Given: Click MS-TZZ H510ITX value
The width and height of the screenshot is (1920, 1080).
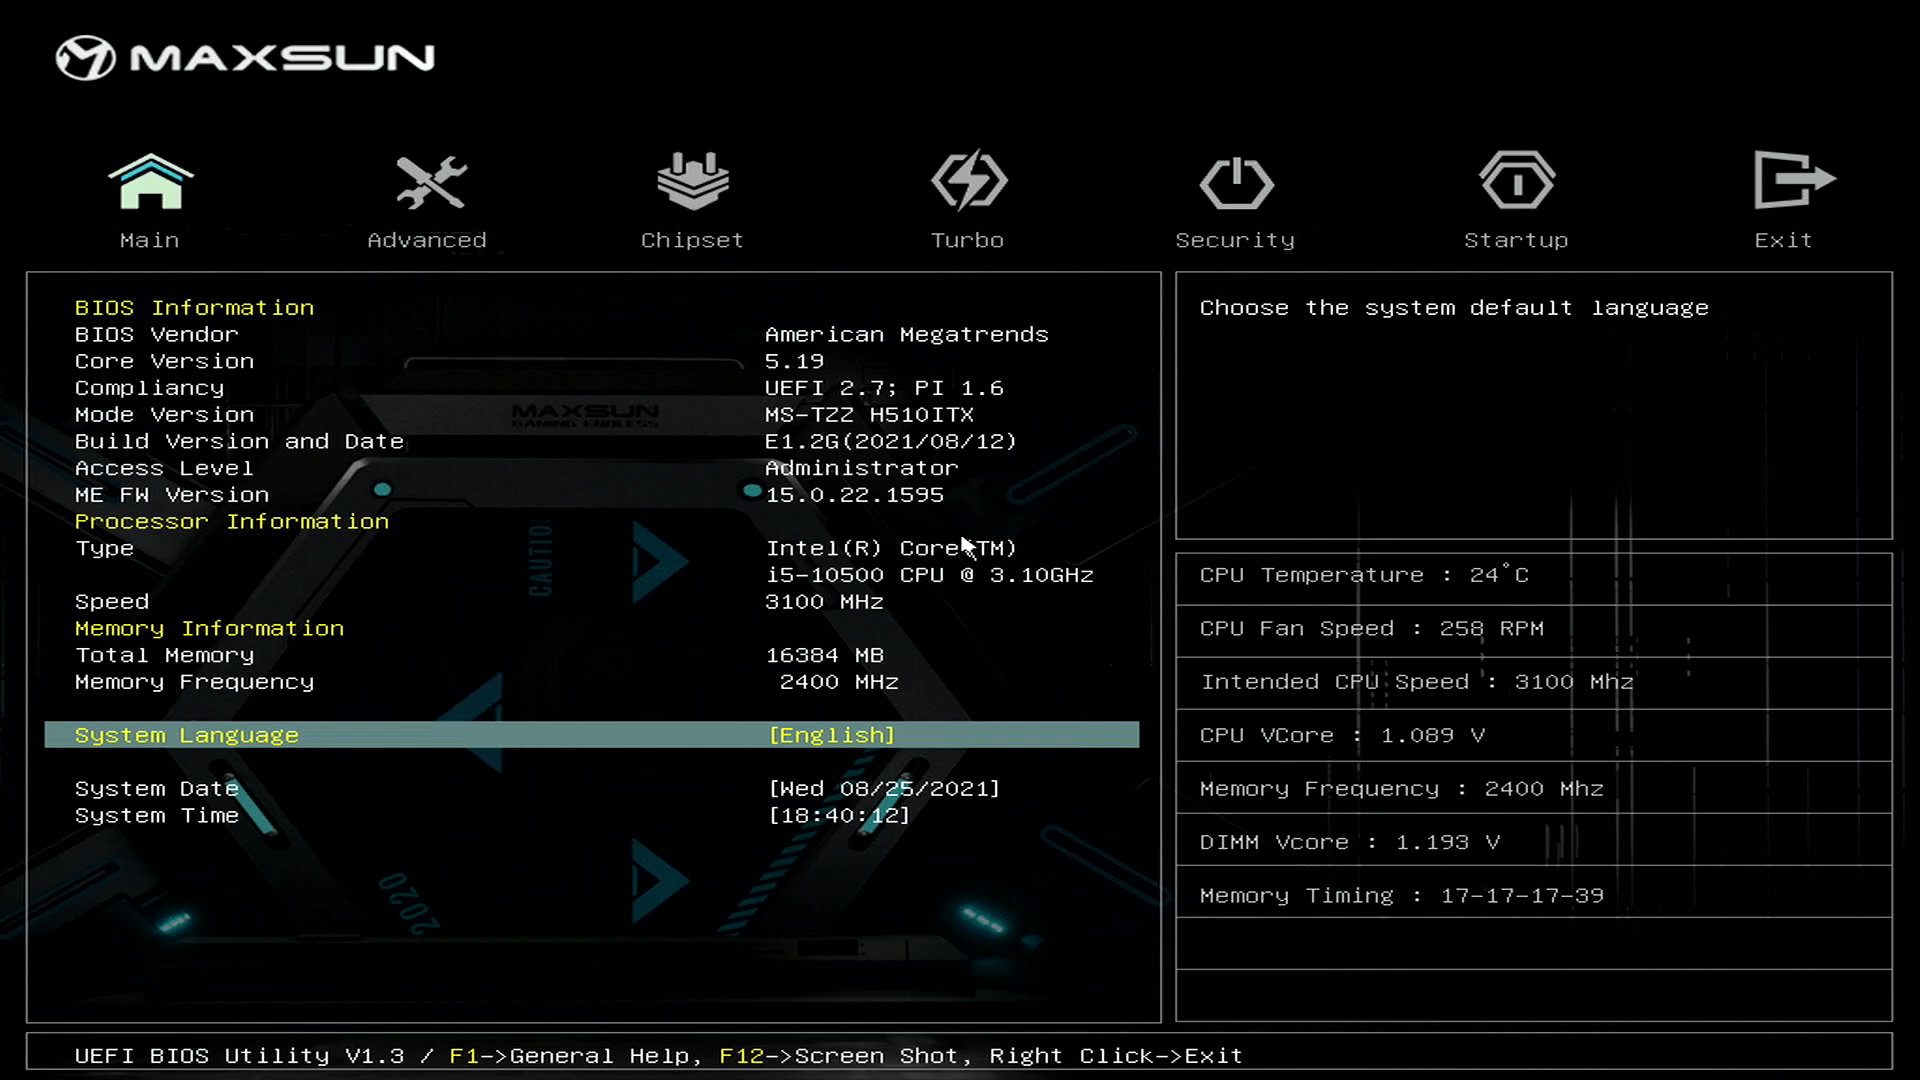Looking at the screenshot, I should [x=869, y=414].
